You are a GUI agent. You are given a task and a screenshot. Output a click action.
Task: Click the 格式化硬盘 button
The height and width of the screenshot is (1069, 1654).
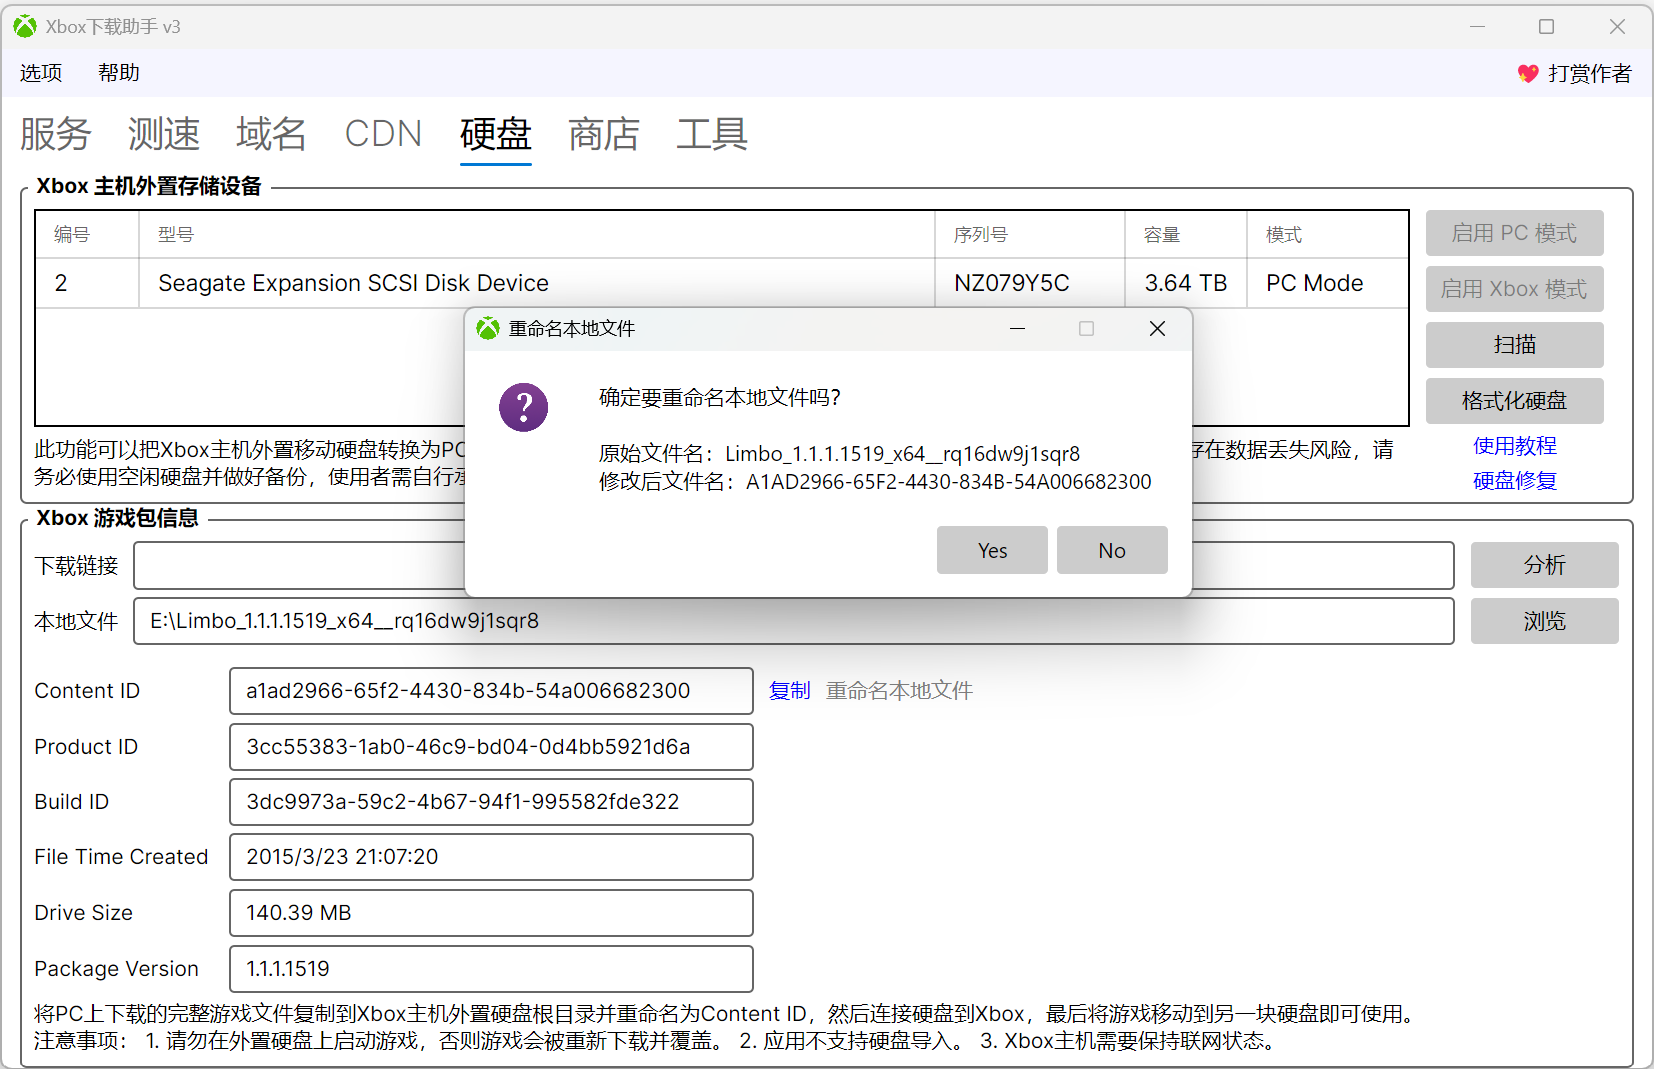[1514, 401]
